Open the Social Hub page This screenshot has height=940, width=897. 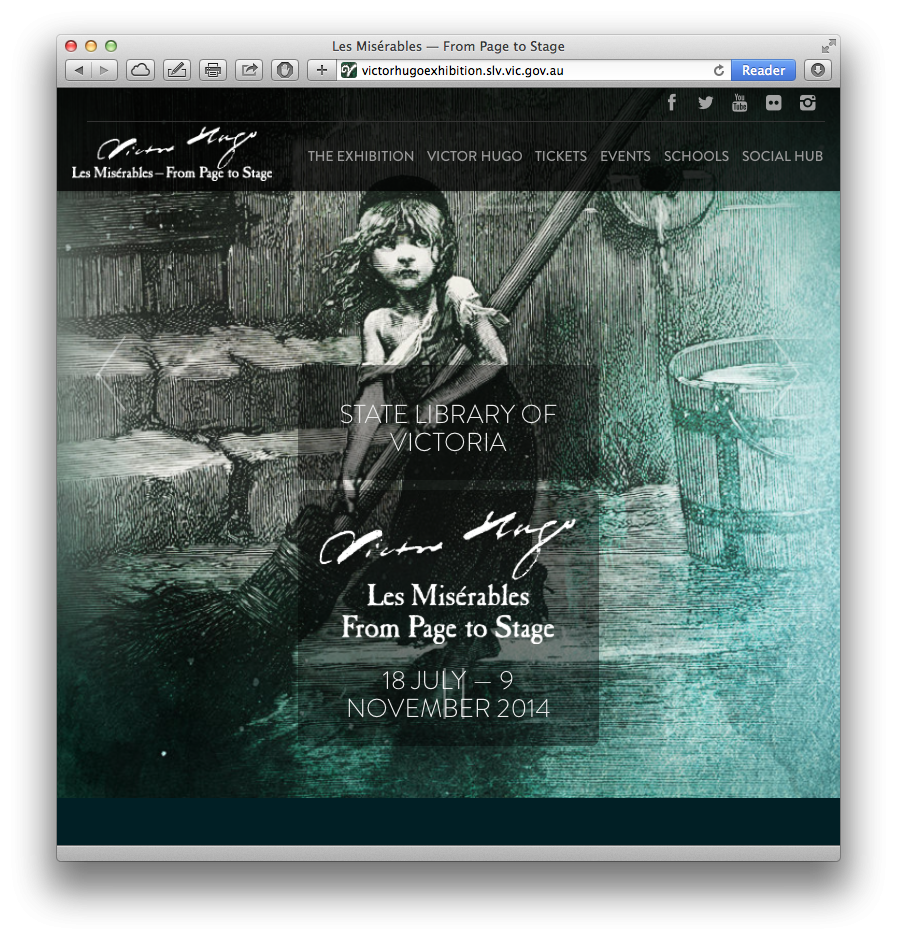pyautogui.click(x=782, y=156)
